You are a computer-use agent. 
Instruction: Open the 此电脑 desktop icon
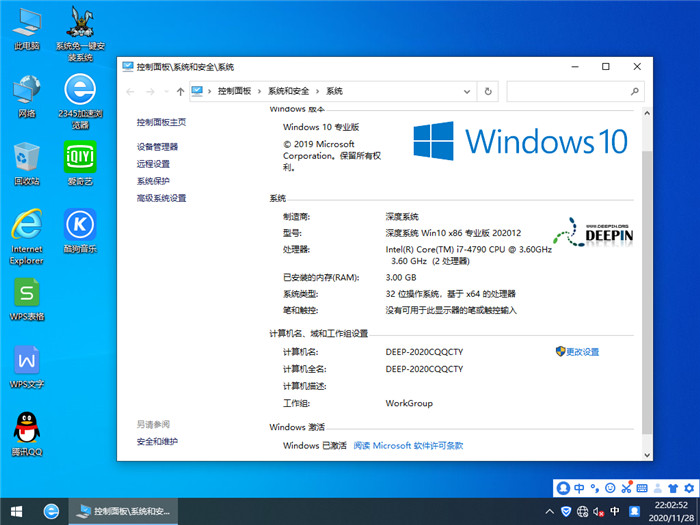(x=27, y=29)
